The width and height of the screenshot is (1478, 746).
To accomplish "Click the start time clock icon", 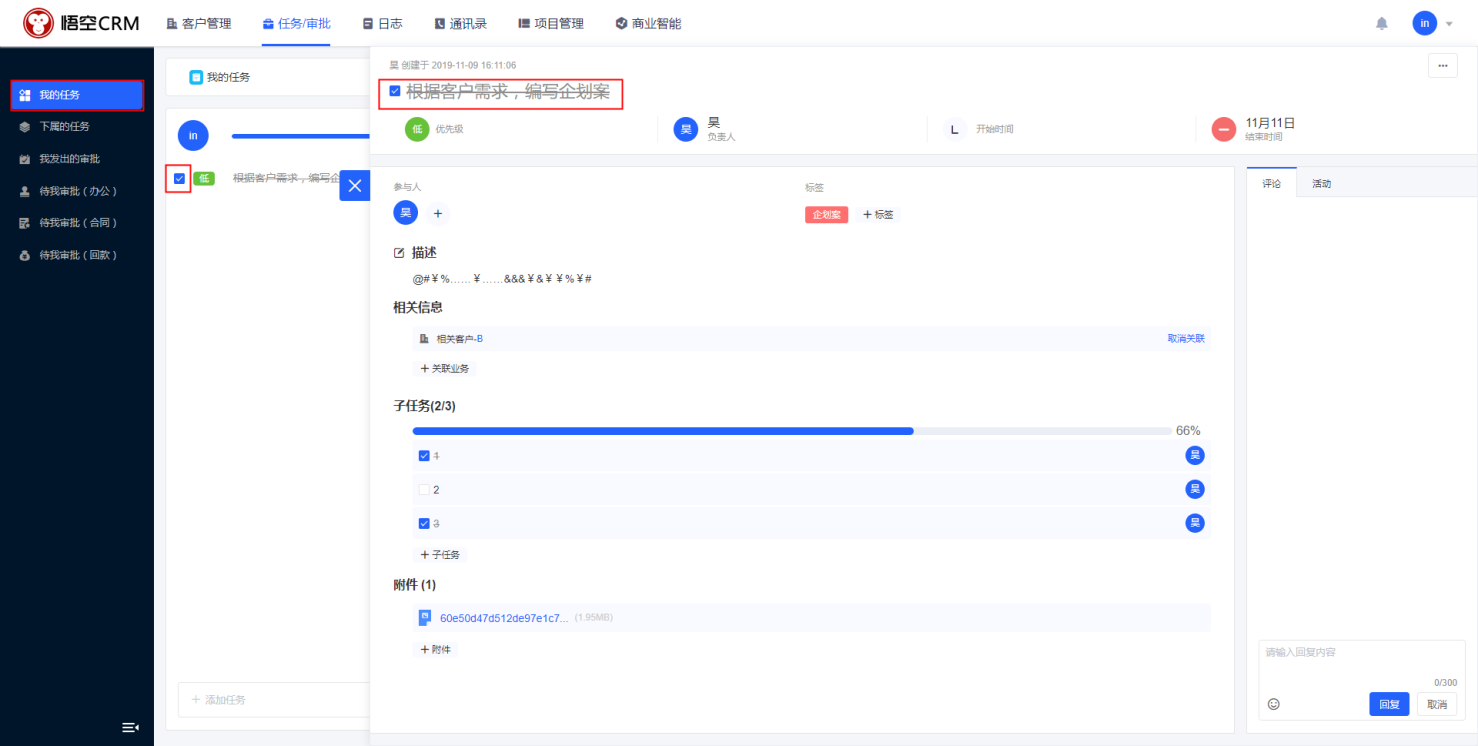I will (x=954, y=129).
